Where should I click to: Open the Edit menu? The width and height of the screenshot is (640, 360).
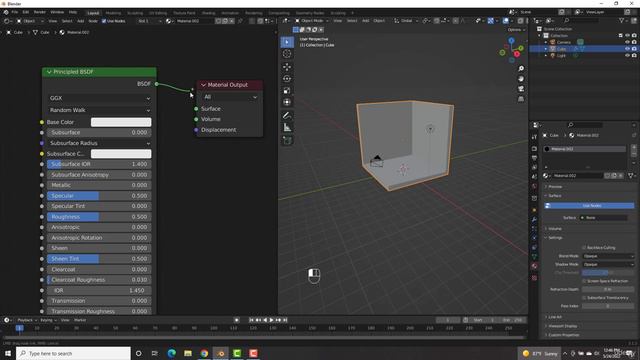pos(26,12)
